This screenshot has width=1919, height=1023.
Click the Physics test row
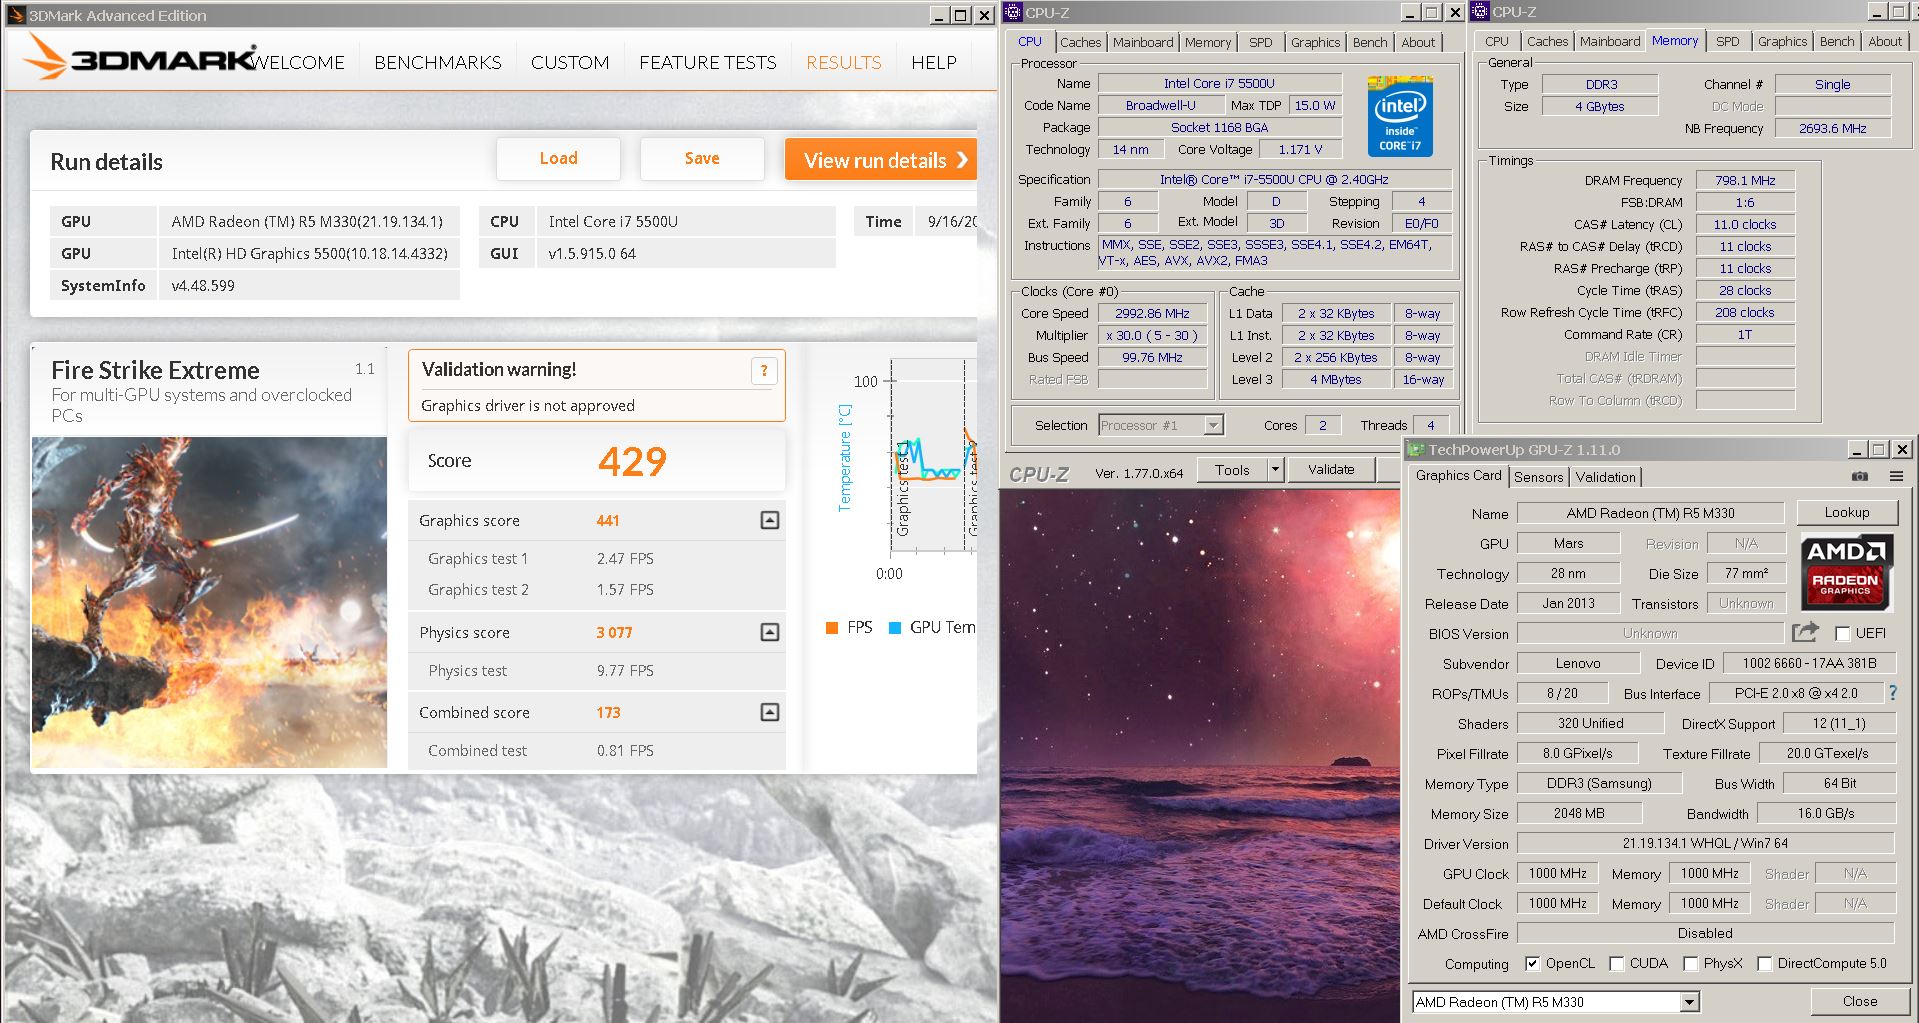596,670
